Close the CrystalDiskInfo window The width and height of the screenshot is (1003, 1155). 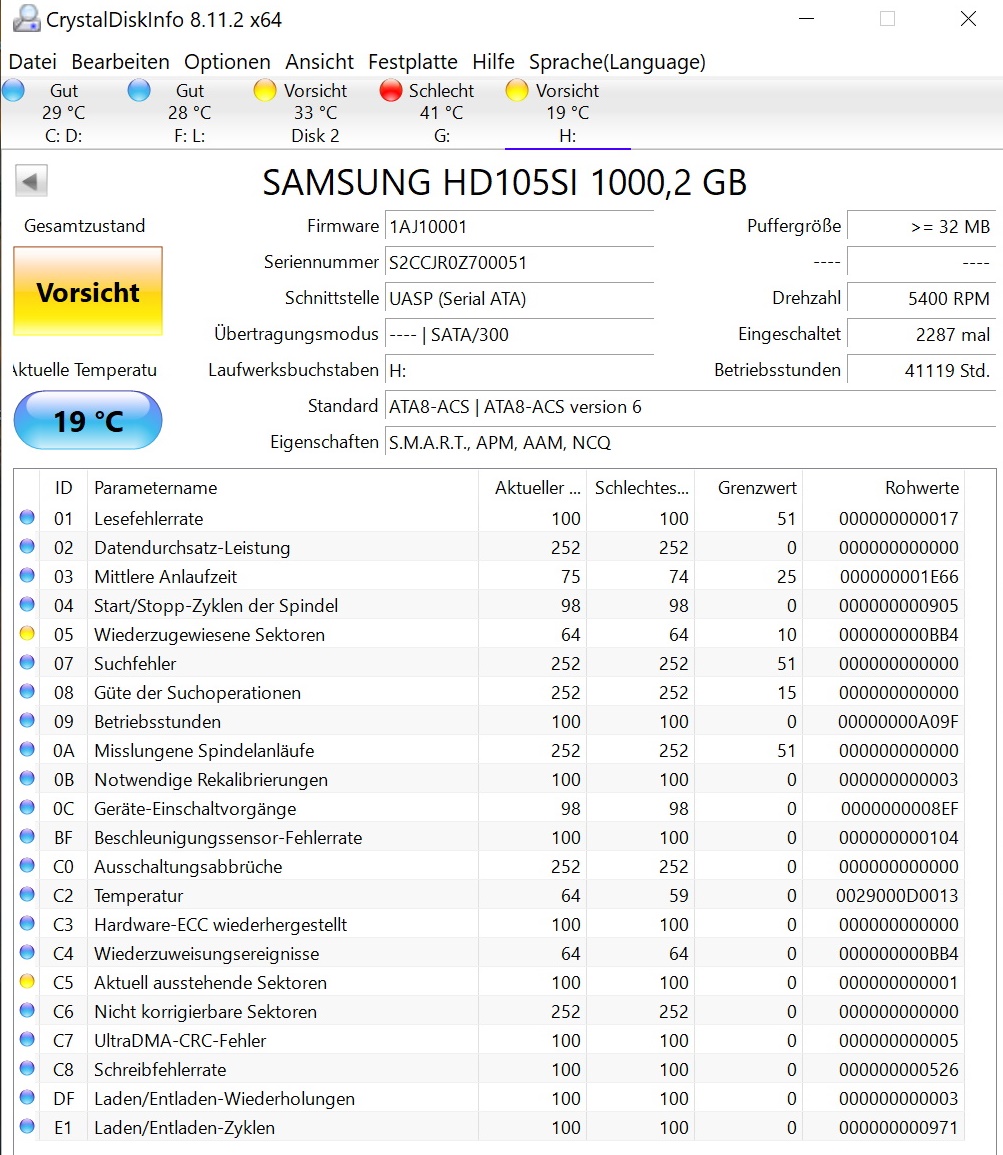(968, 18)
